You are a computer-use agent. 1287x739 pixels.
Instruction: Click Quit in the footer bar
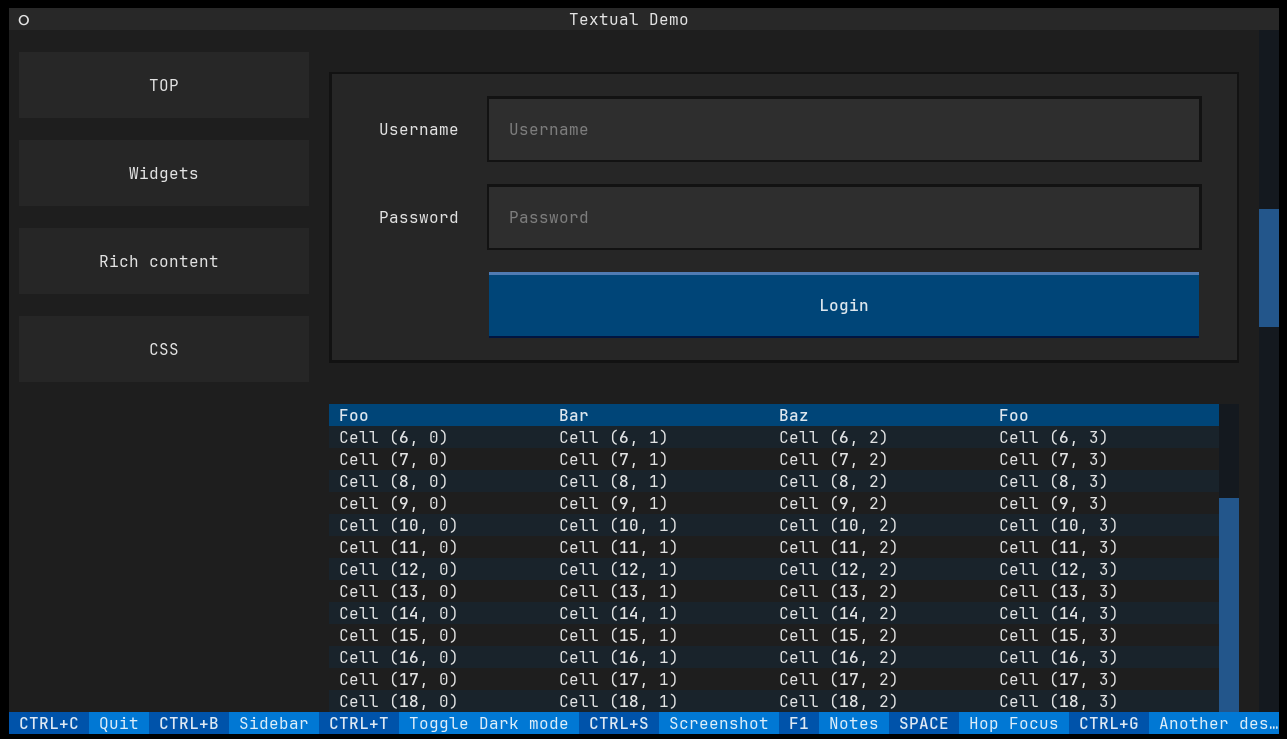pos(119,723)
